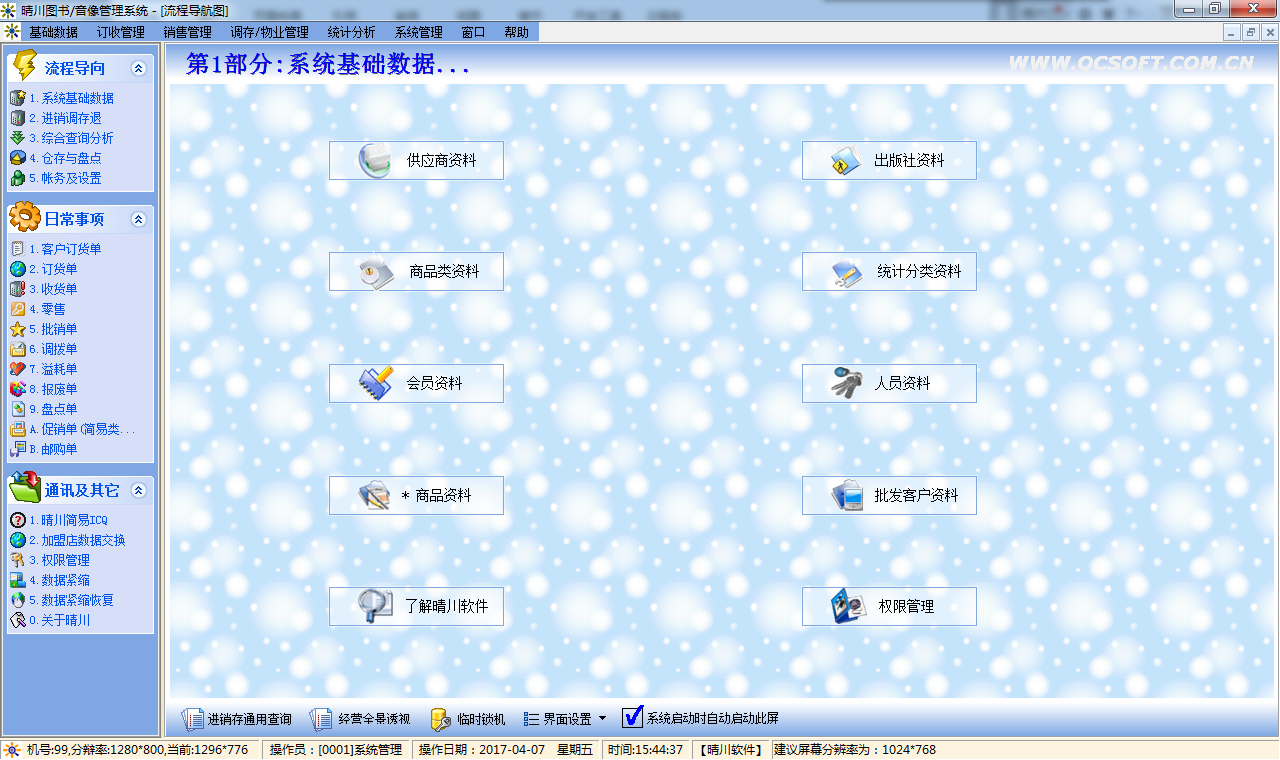
Task: Open 3. 收货单 icon
Action: click(x=17, y=289)
